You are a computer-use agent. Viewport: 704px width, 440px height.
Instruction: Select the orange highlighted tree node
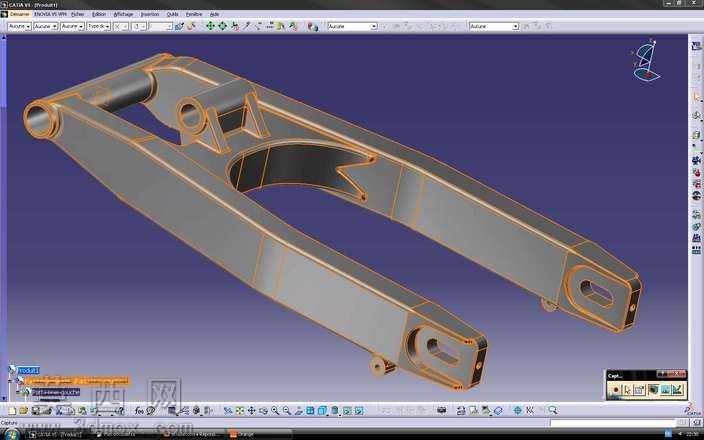coord(77,382)
